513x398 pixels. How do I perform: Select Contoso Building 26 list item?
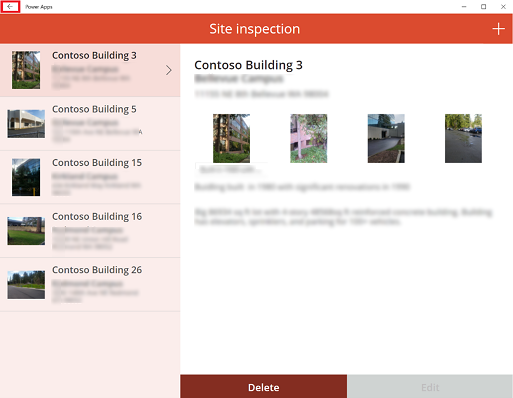90,285
